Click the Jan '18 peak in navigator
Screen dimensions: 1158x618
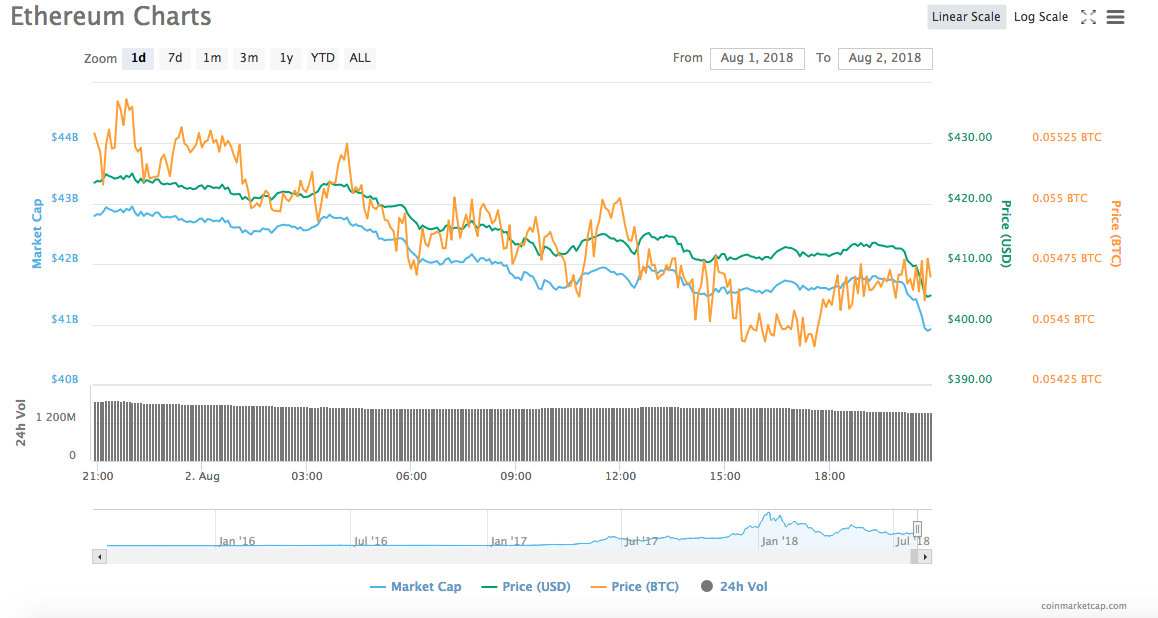(769, 515)
